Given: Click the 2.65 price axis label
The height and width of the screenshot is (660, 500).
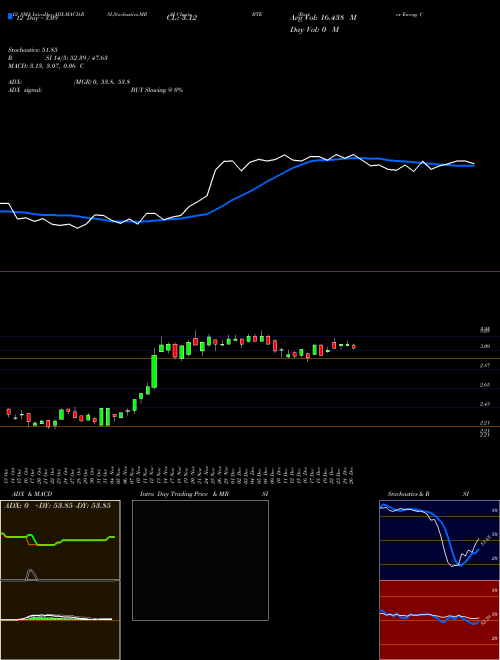Looking at the screenshot, I should (x=485, y=385).
